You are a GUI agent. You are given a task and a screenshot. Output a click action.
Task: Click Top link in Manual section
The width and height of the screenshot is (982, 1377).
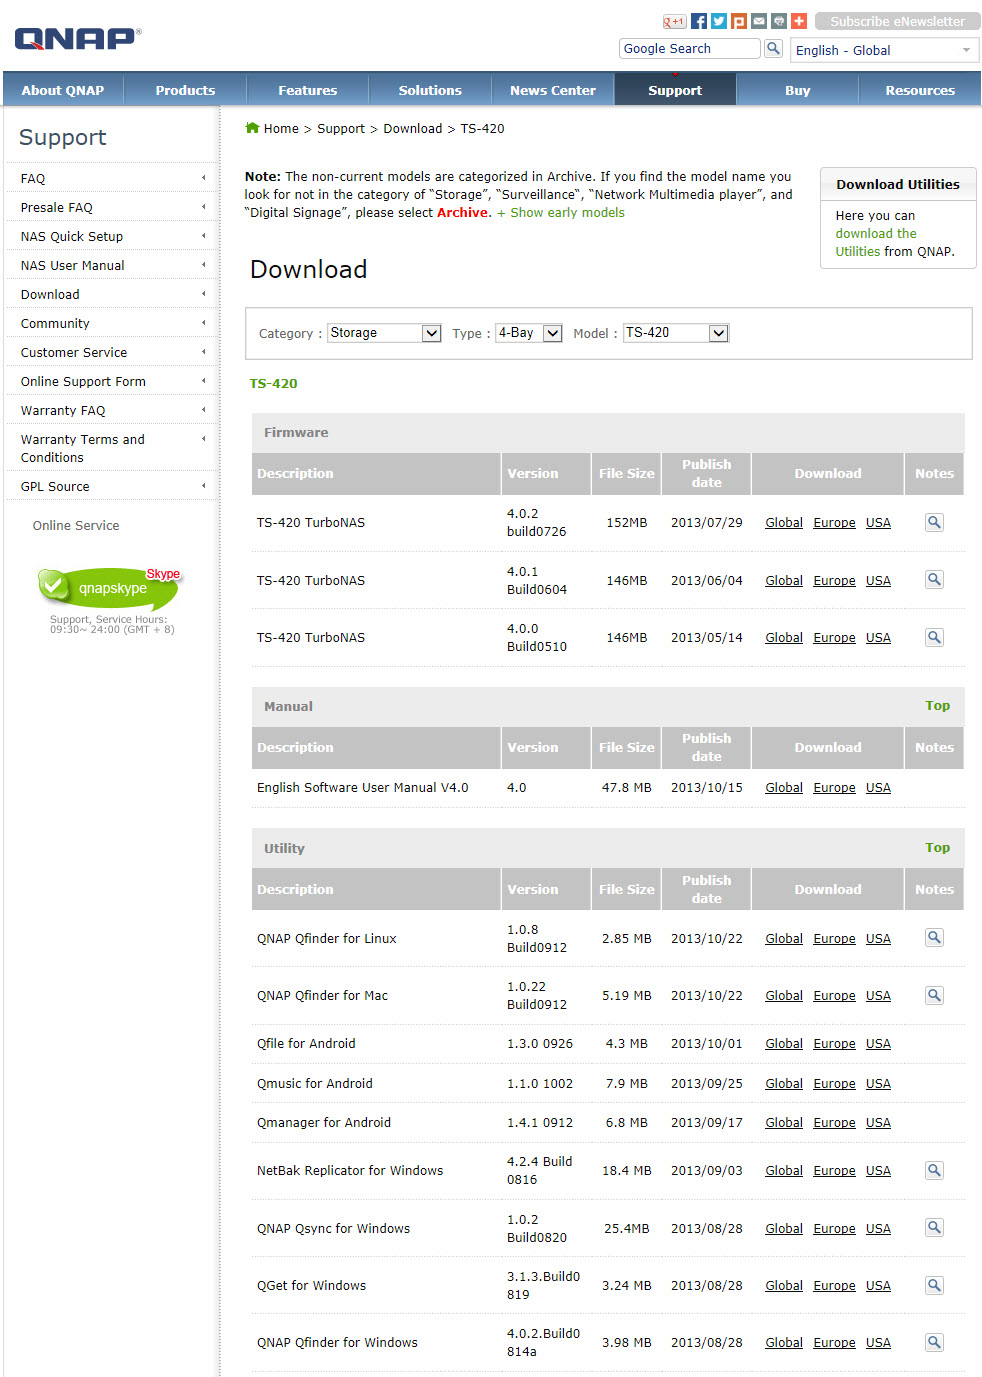click(x=938, y=706)
